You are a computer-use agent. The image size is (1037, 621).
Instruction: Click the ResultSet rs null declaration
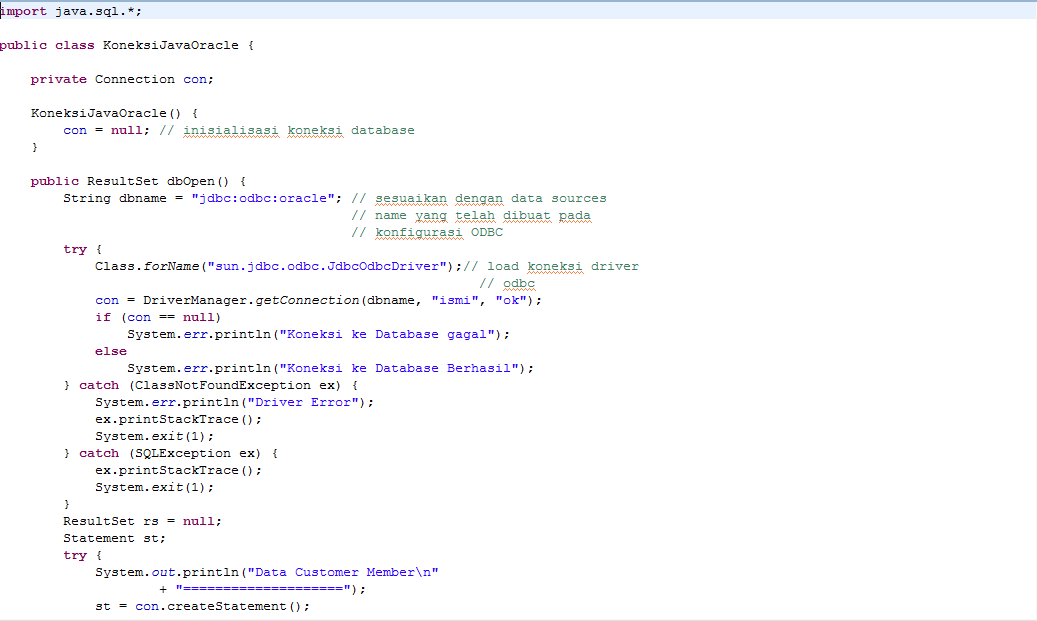[x=140, y=520]
